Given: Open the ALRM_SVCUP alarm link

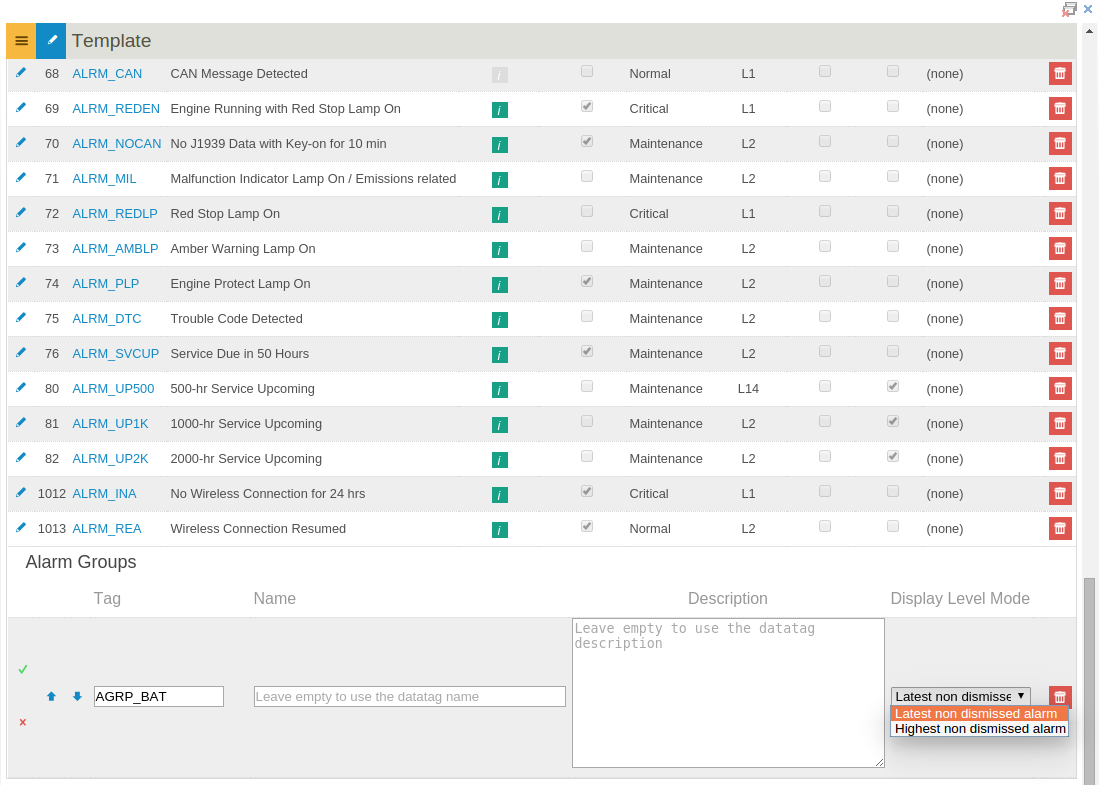Looking at the screenshot, I should (x=116, y=354).
